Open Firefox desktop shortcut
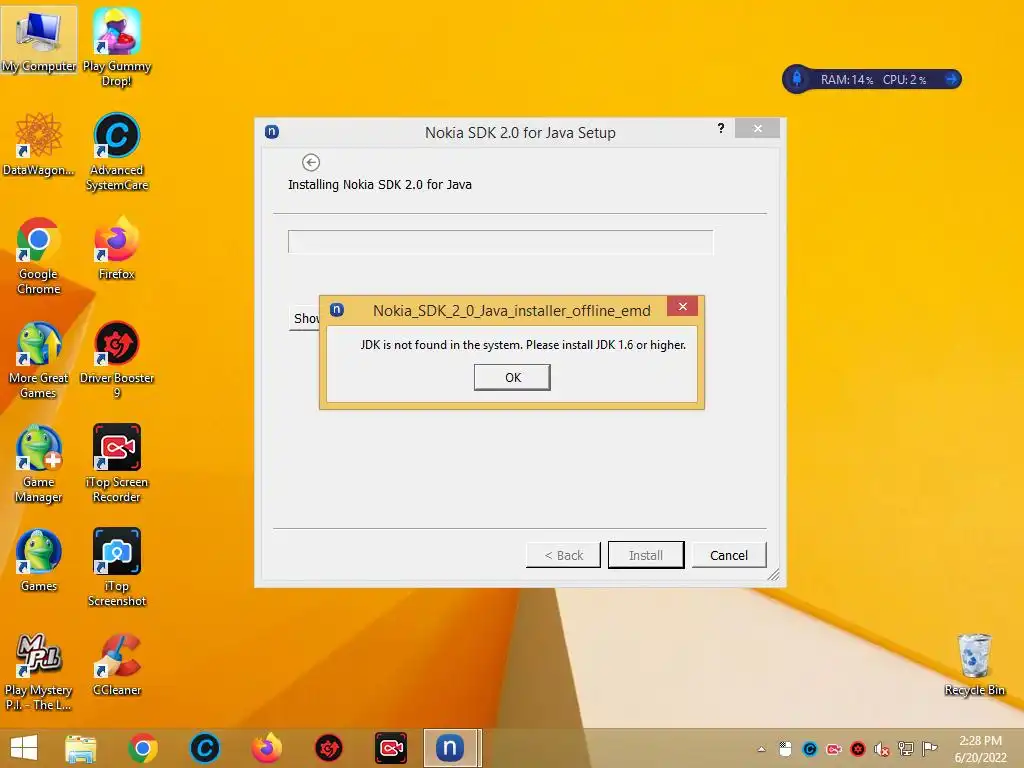Screen dimensions: 1024x768 (117, 248)
